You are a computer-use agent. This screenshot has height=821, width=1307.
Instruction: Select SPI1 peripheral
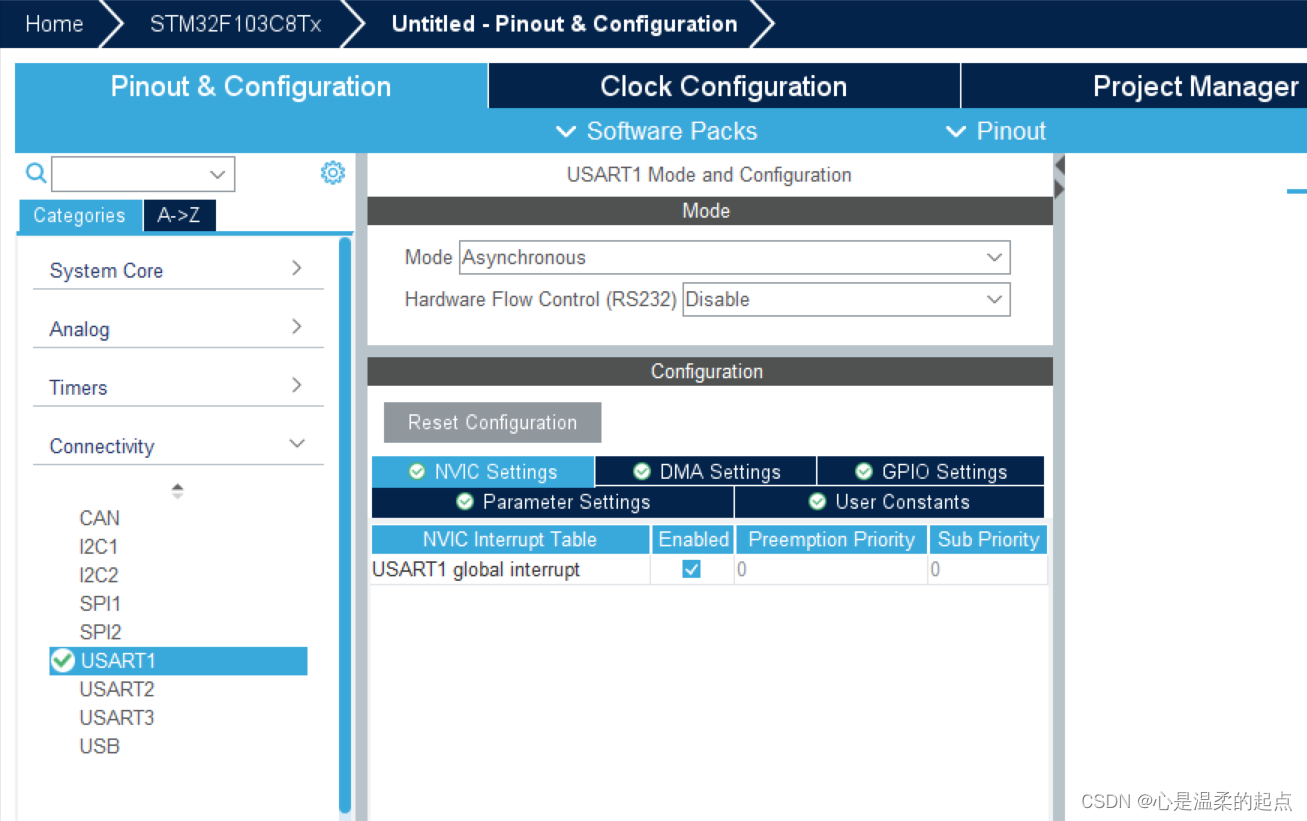(100, 604)
